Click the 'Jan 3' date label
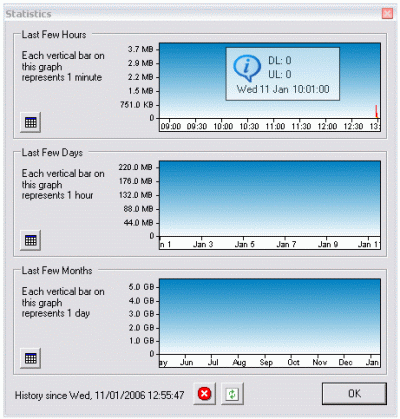 (203, 244)
